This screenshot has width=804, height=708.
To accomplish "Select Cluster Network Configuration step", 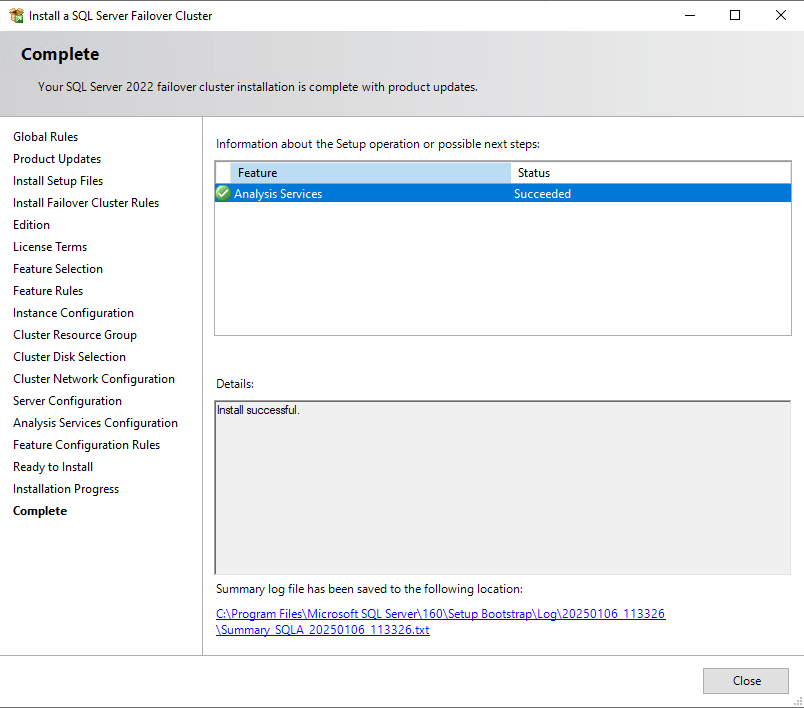I will point(94,379).
